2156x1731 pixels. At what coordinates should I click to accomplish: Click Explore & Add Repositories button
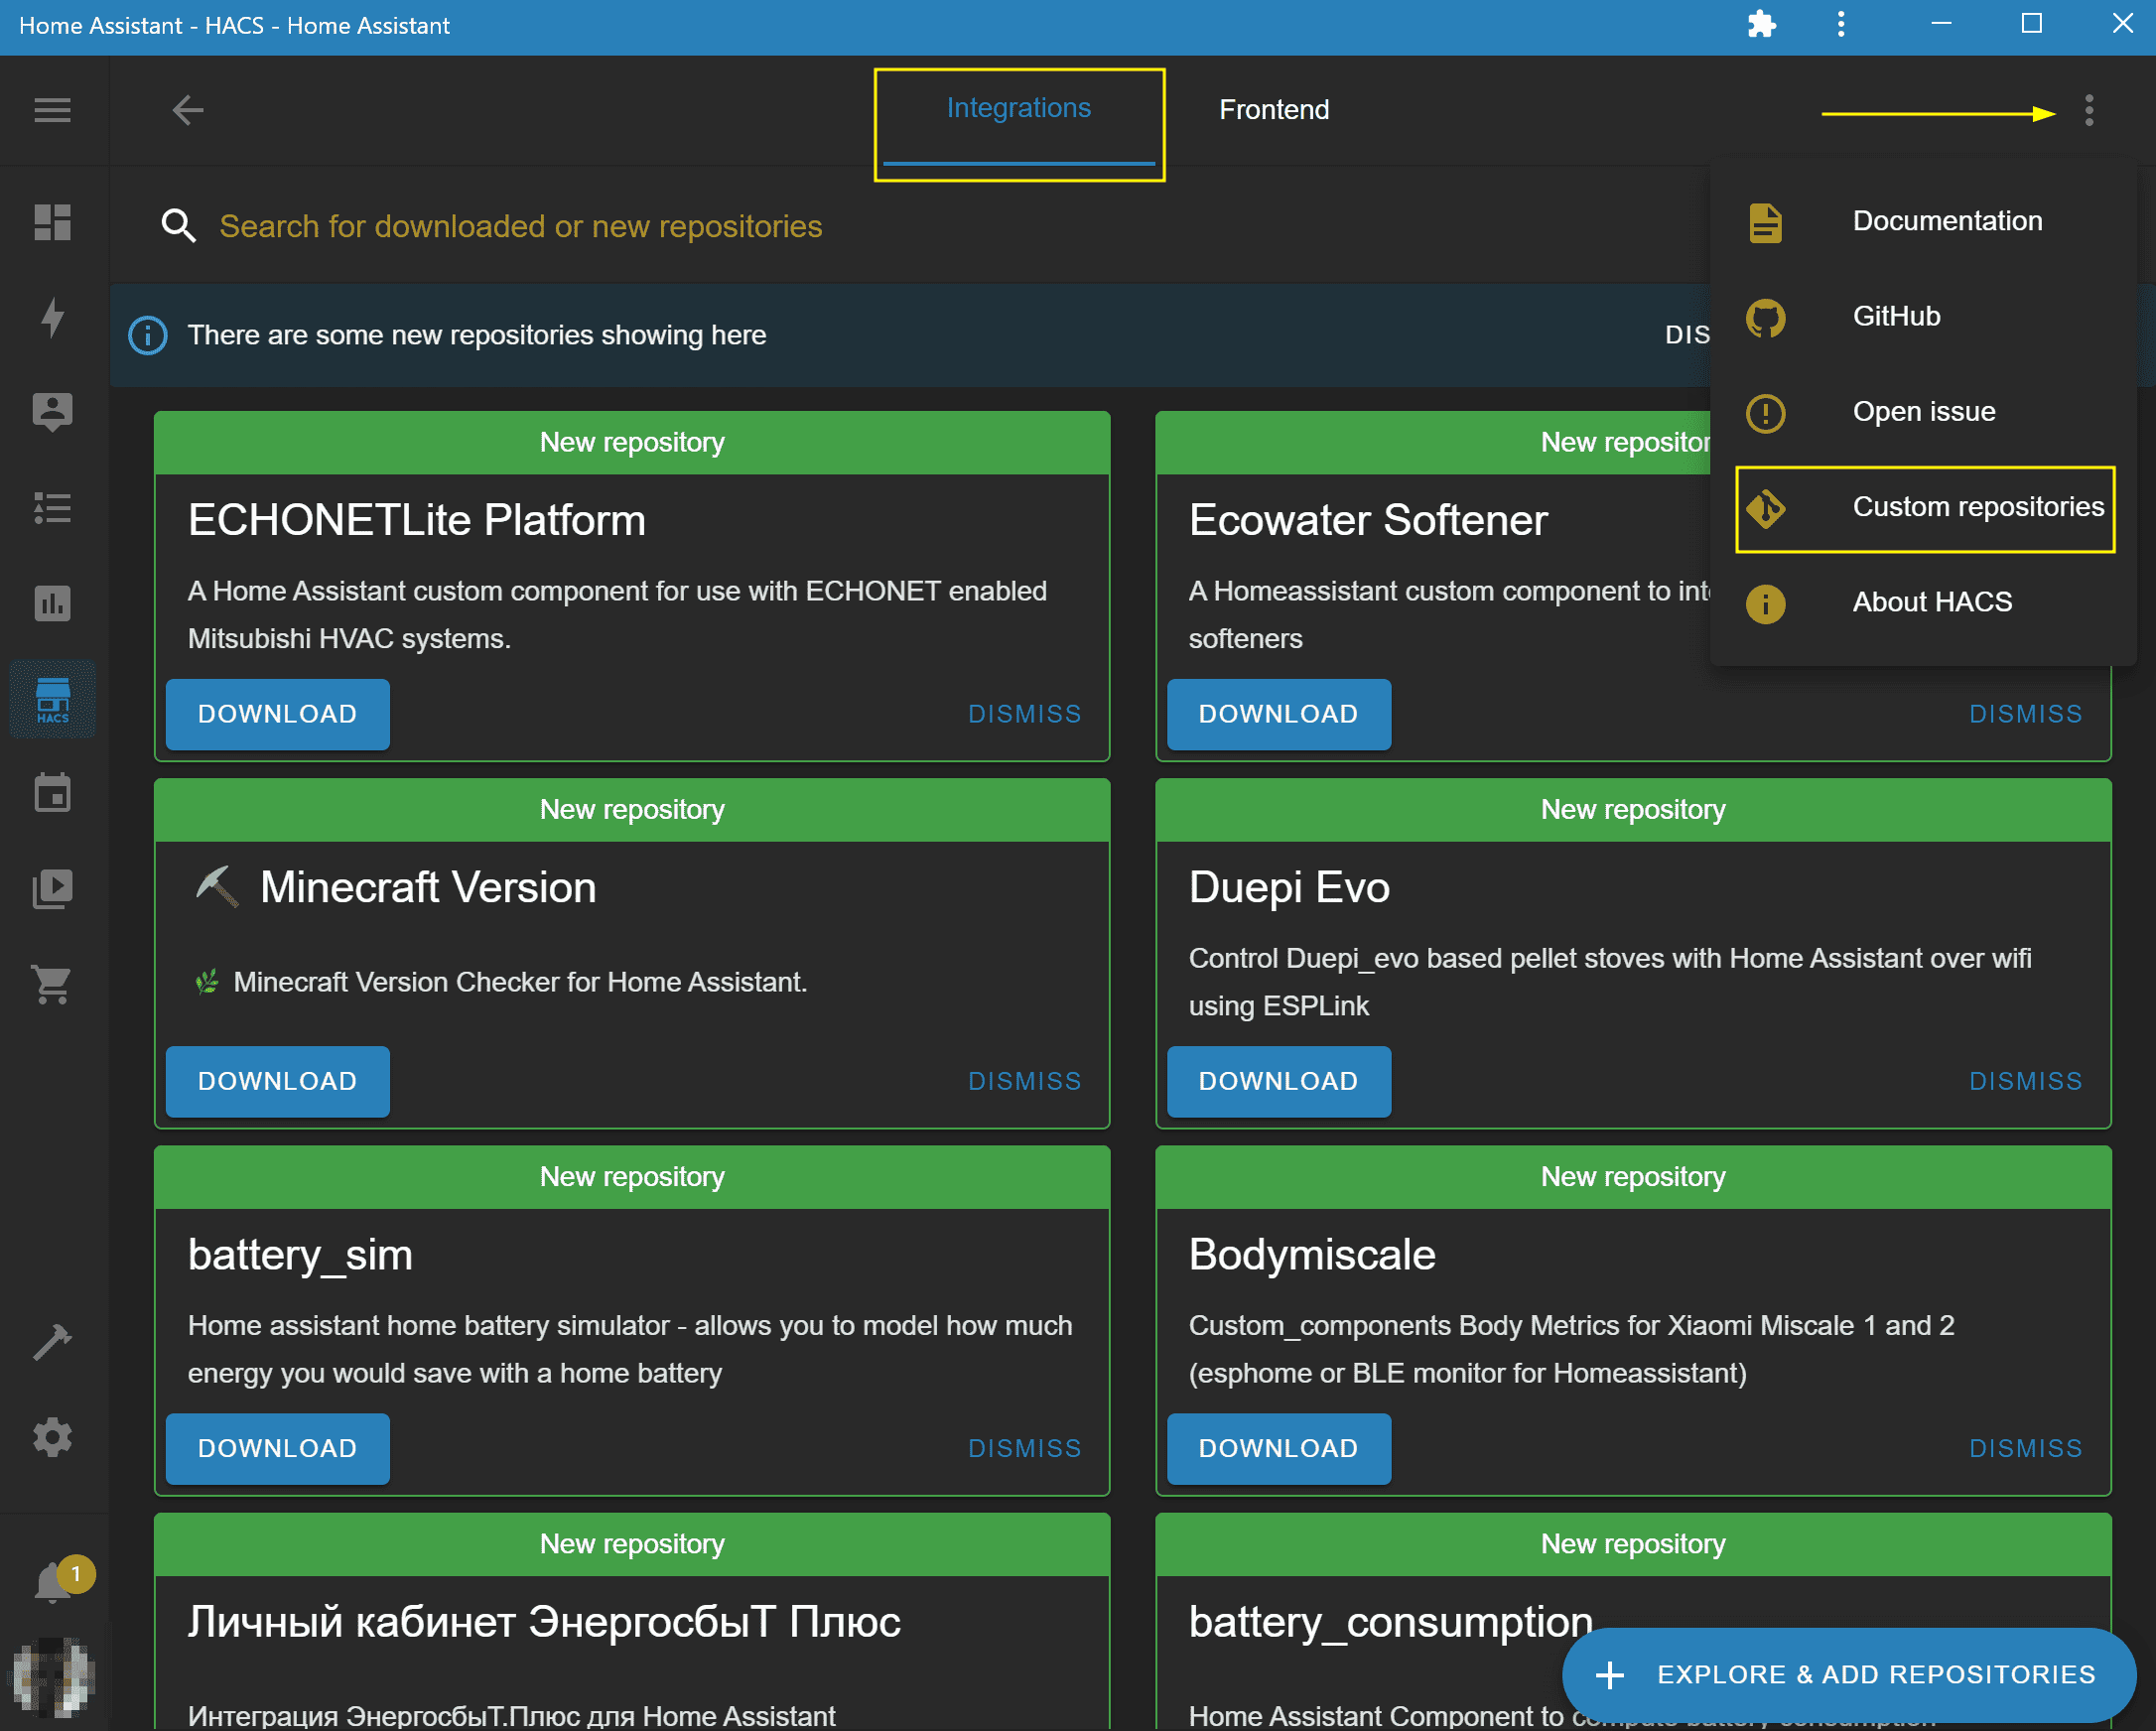point(1848,1674)
